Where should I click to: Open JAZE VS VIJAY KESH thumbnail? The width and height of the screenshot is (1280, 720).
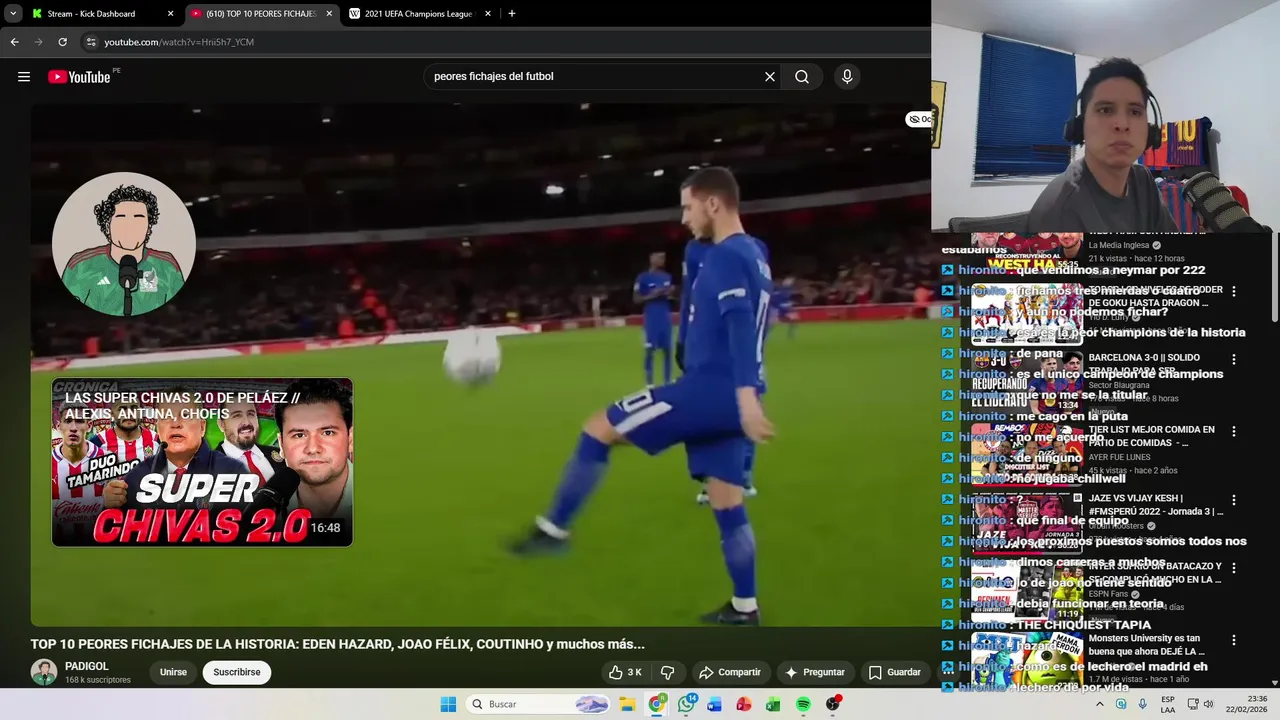[x=1027, y=523]
